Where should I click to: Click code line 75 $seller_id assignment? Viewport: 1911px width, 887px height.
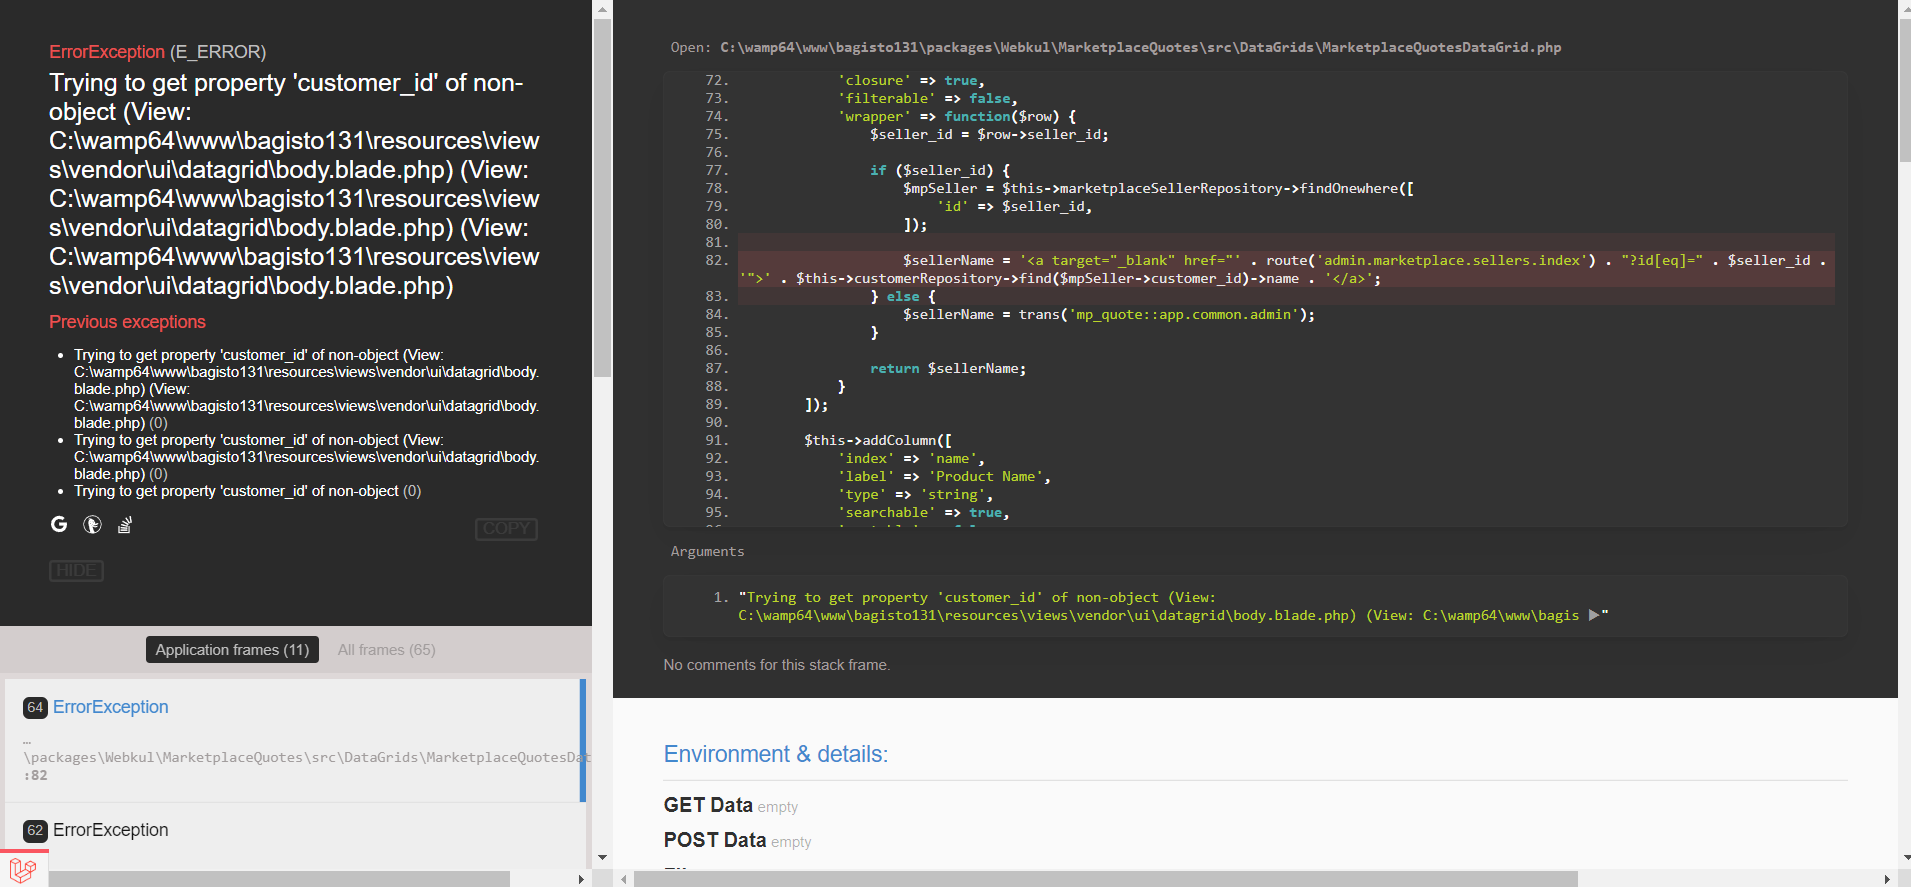tap(989, 134)
